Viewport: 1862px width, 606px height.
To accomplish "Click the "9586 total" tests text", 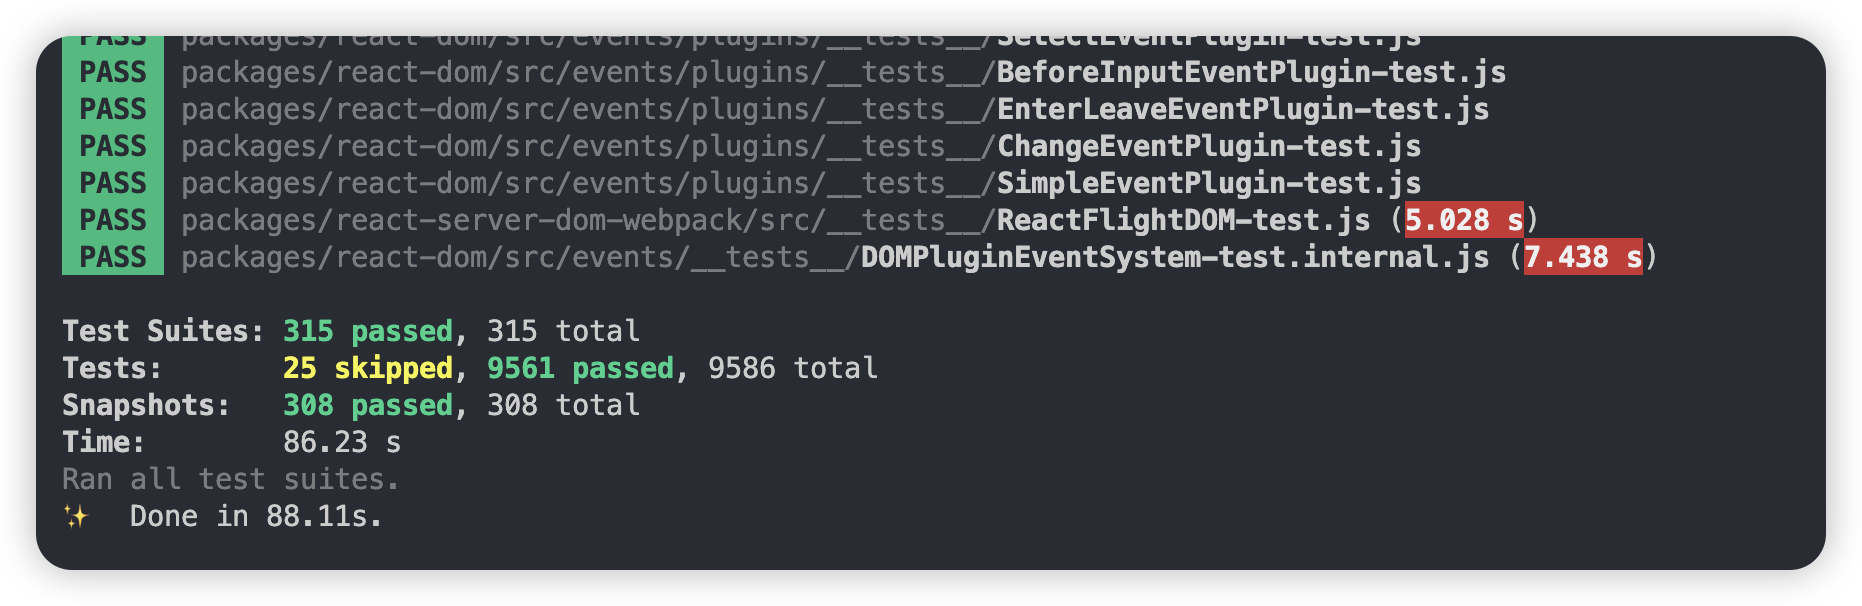I will coord(792,369).
